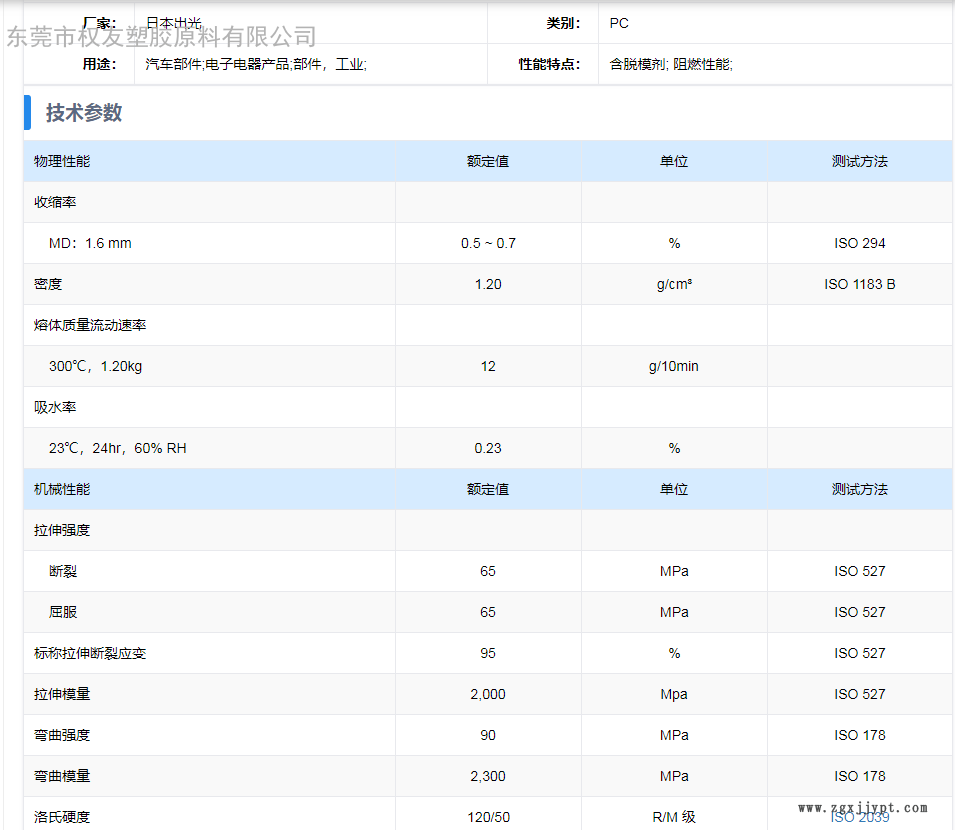Click the 洛氏硬度 value 120/50
Image resolution: width=955 pixels, height=830 pixels.
(x=488, y=817)
